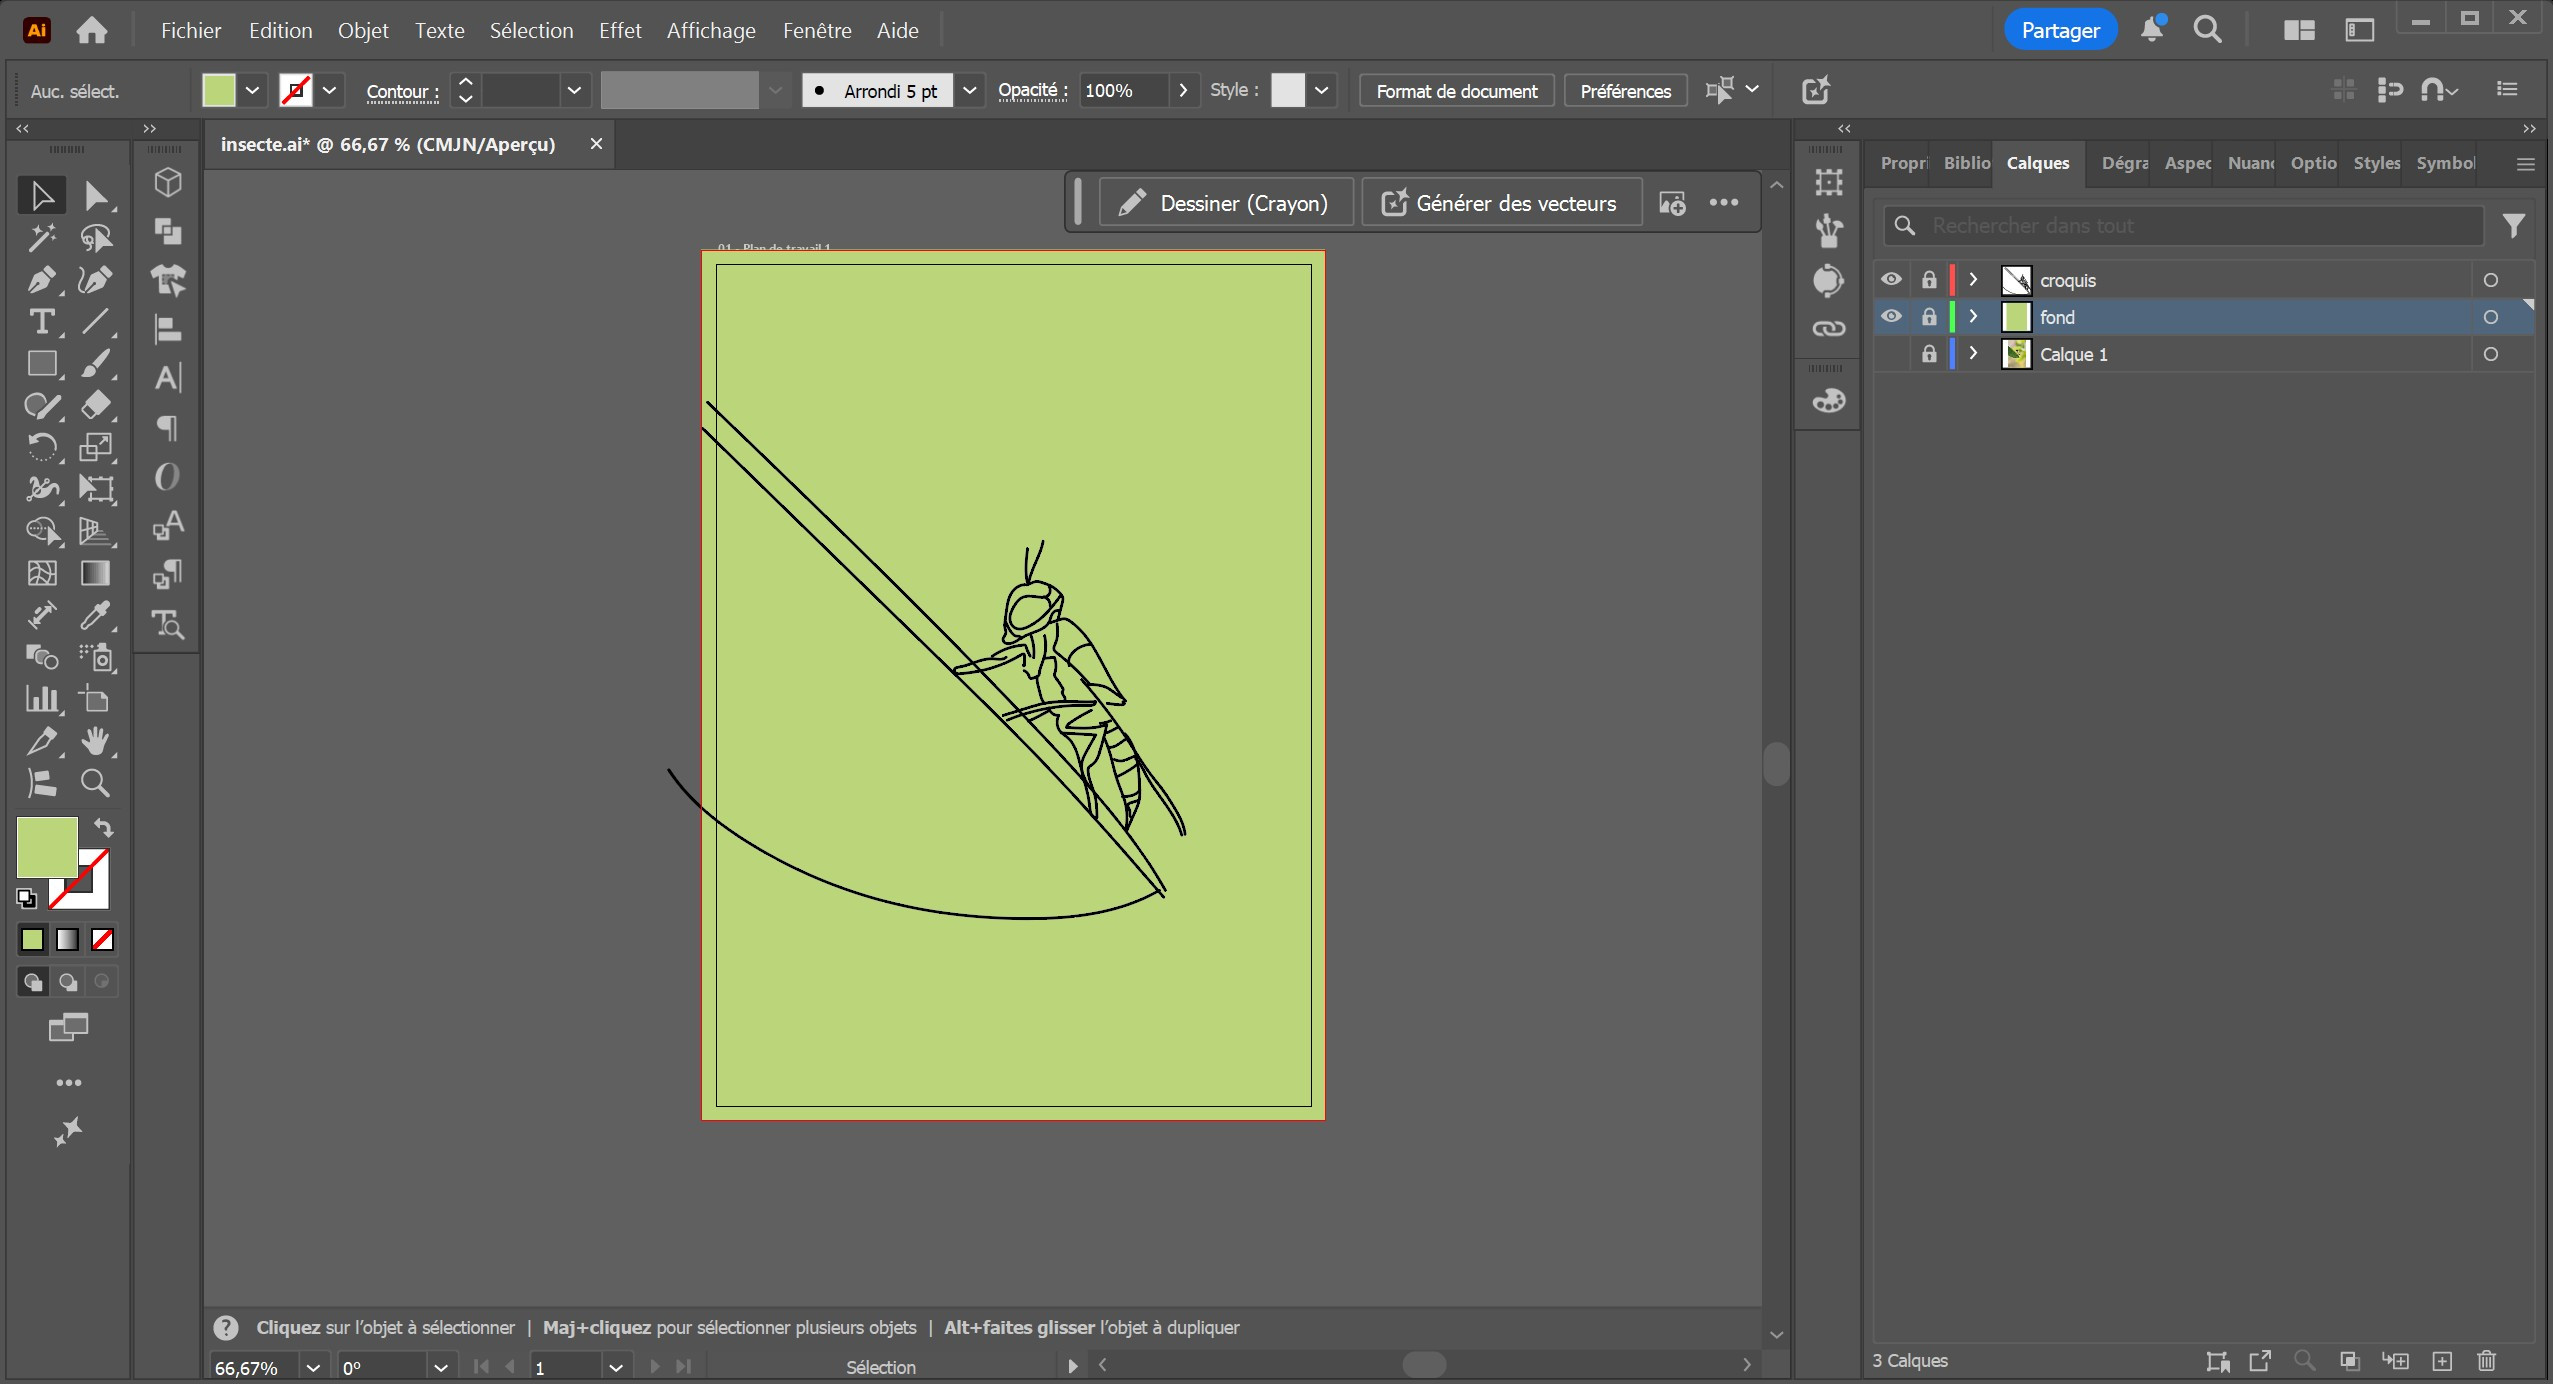Image resolution: width=2553 pixels, height=1384 pixels.
Task: Click the delete layer trash icon
Action: coord(2487,1361)
